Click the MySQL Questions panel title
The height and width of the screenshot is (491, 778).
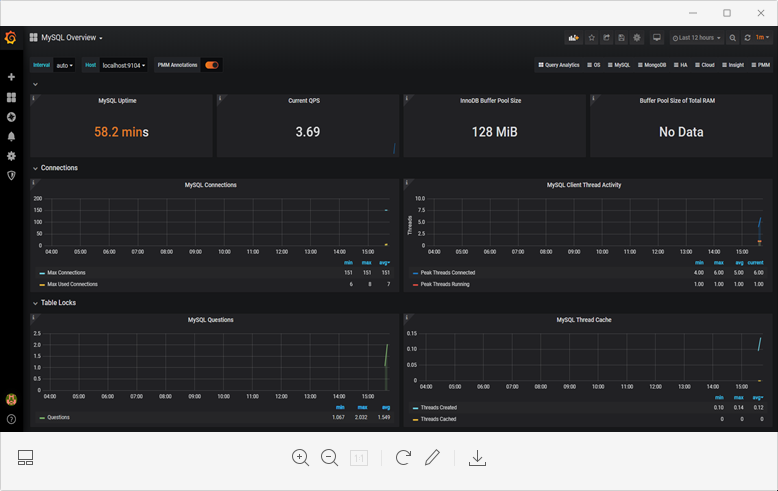click(x=211, y=320)
